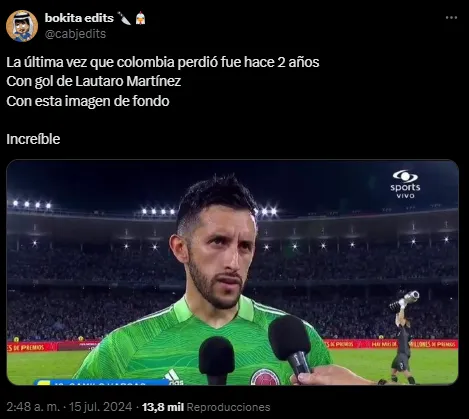Click the Colombia crest on the jersey
This screenshot has height=419, width=469.
(265, 377)
